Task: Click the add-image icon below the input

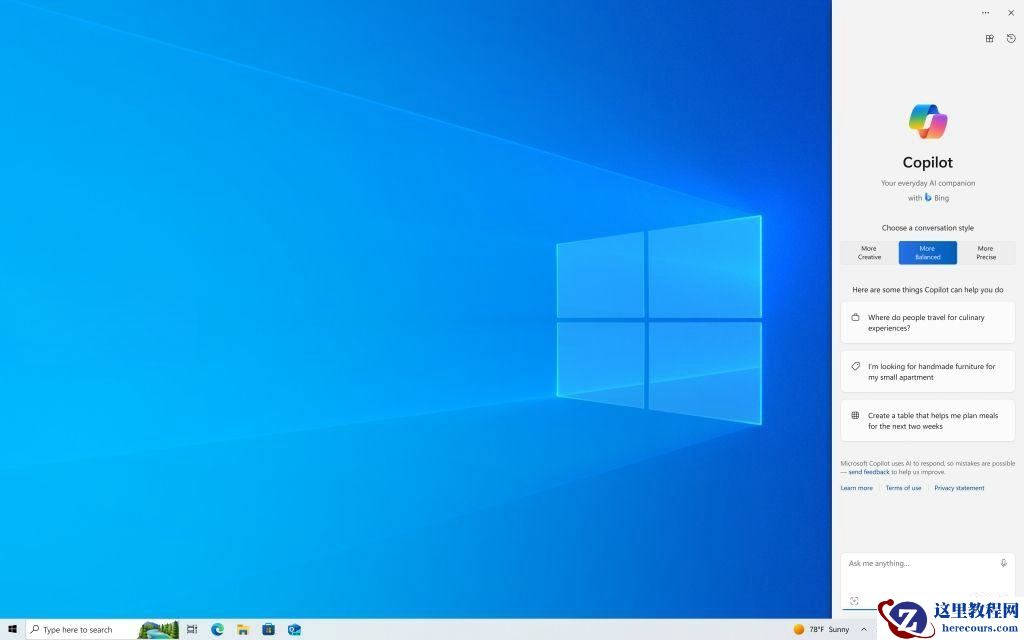Action: (854, 600)
